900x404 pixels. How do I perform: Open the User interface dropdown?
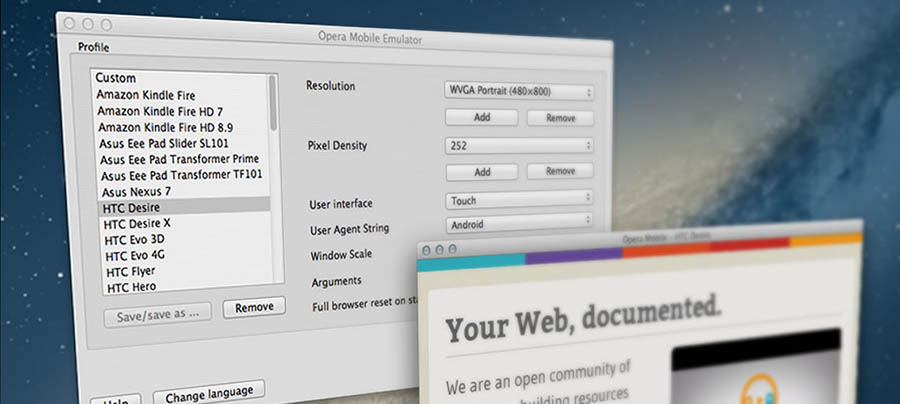519,200
